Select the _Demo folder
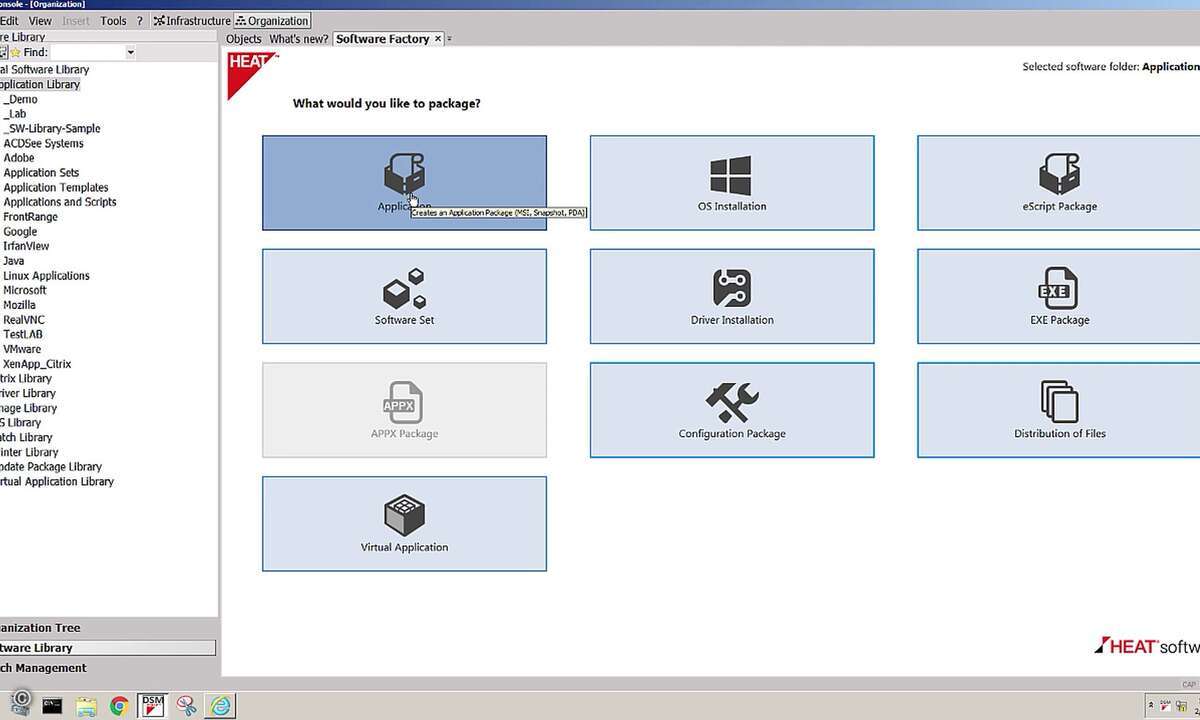Screen dimensions: 1200x720 21,99
